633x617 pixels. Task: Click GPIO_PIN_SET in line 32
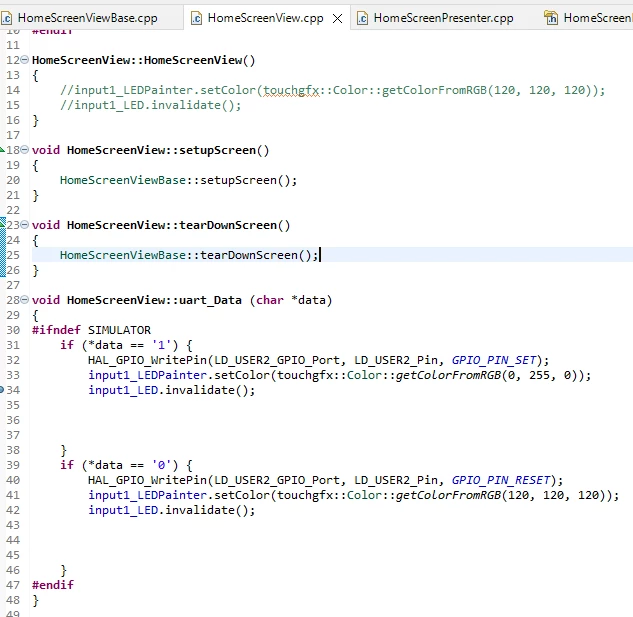(494, 360)
